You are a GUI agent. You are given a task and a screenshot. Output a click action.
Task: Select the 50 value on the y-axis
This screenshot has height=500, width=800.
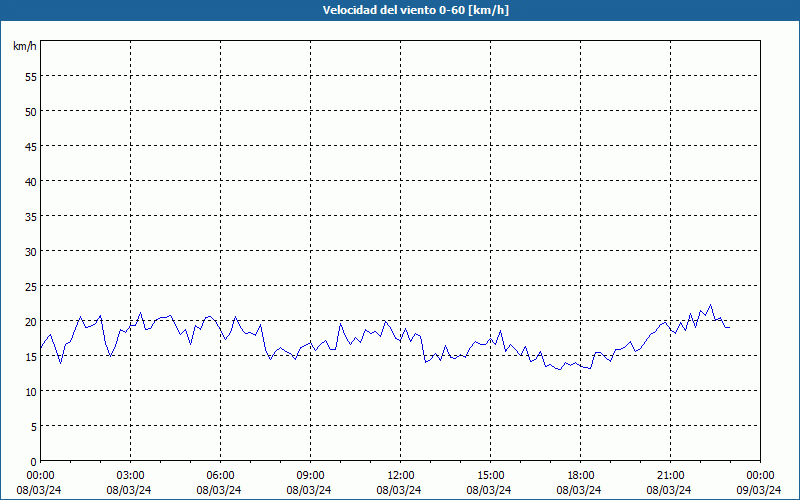click(31, 112)
